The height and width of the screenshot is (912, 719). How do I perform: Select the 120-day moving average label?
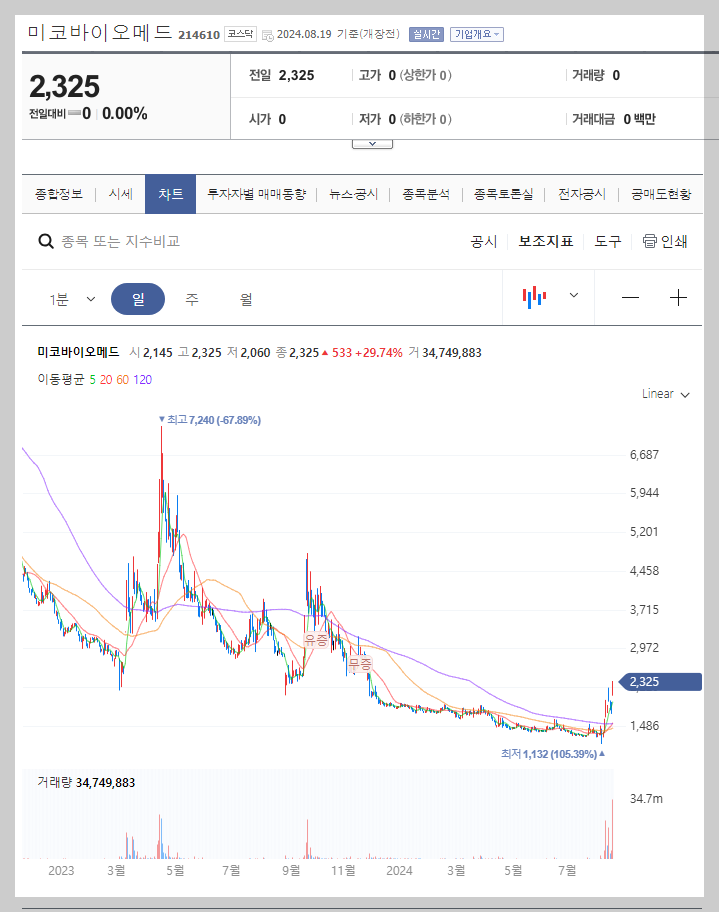143,380
